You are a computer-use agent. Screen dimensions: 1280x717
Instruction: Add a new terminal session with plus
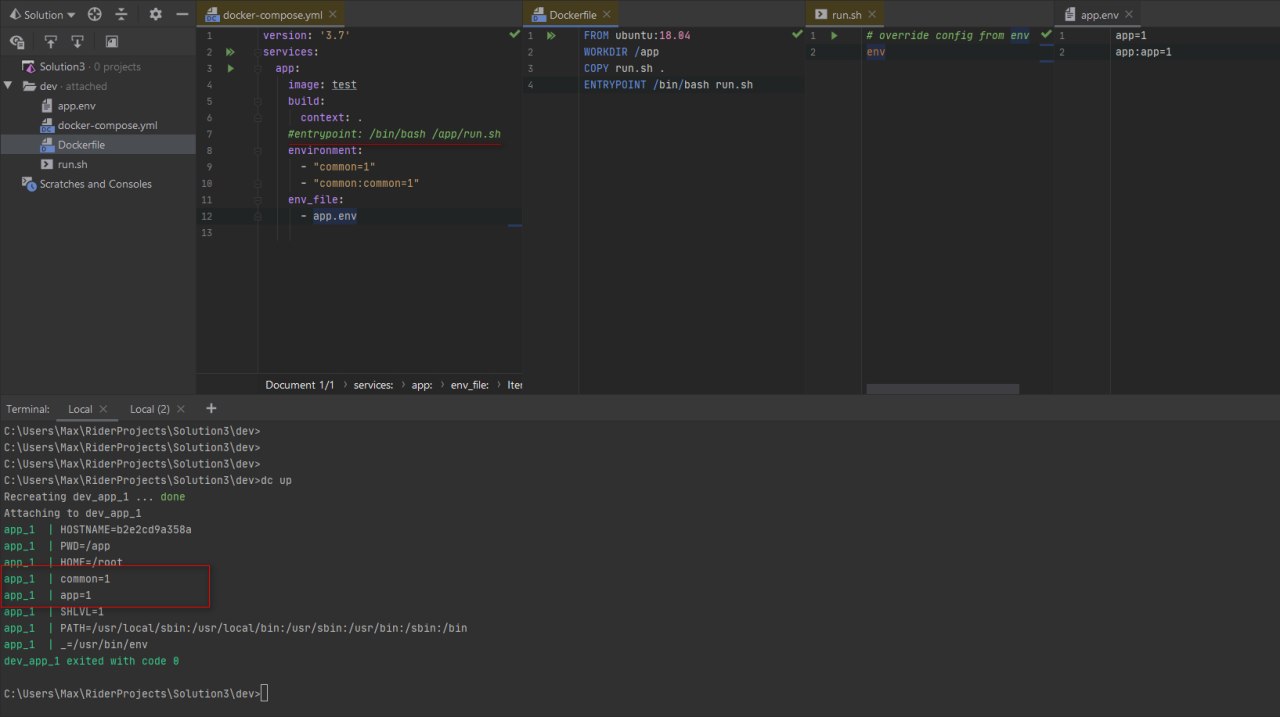pyautogui.click(x=211, y=408)
